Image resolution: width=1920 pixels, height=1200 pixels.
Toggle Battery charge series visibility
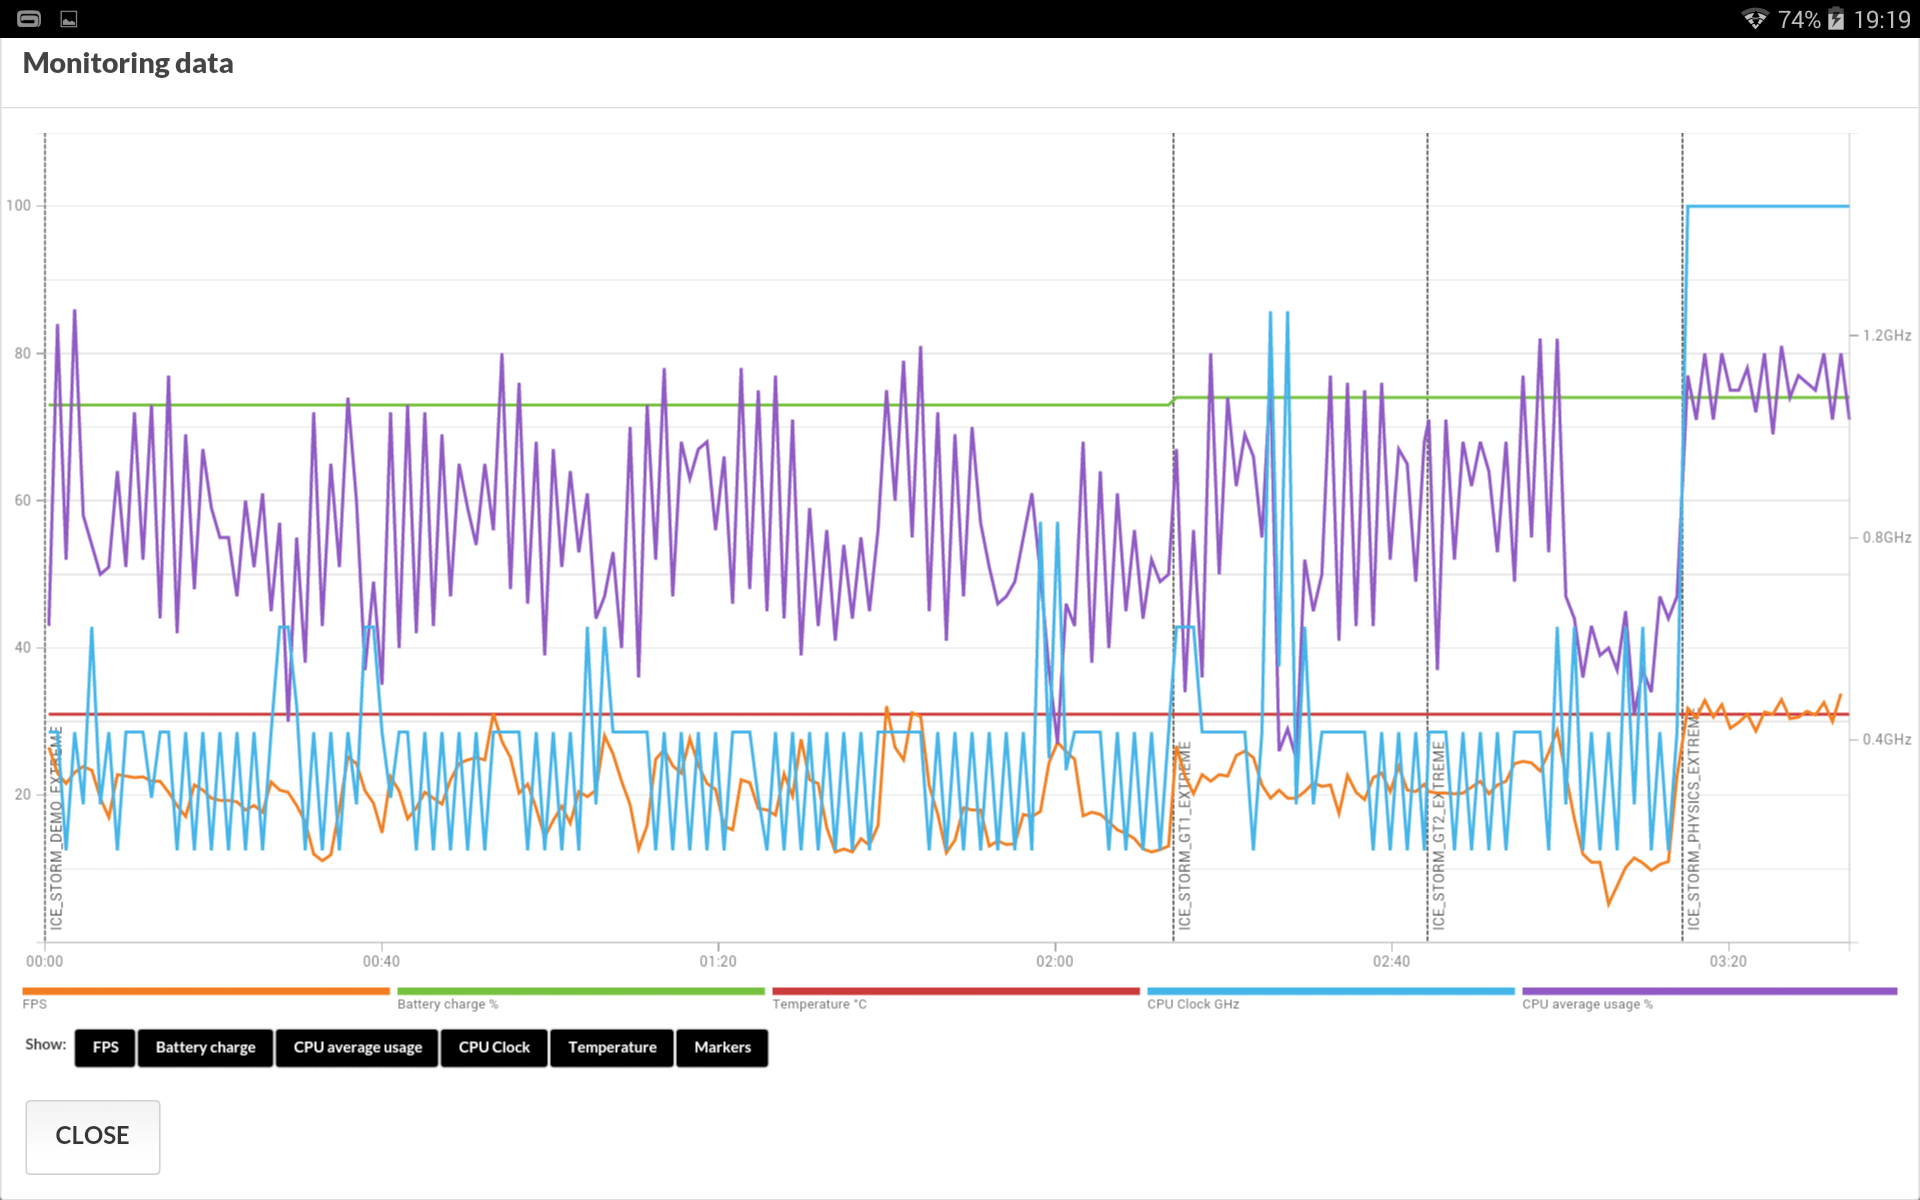point(205,1047)
